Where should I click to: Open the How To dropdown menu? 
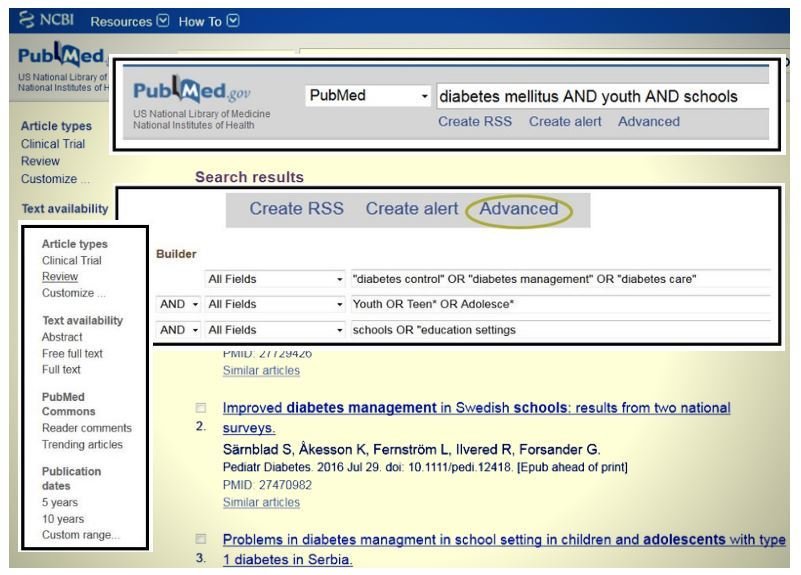(208, 21)
